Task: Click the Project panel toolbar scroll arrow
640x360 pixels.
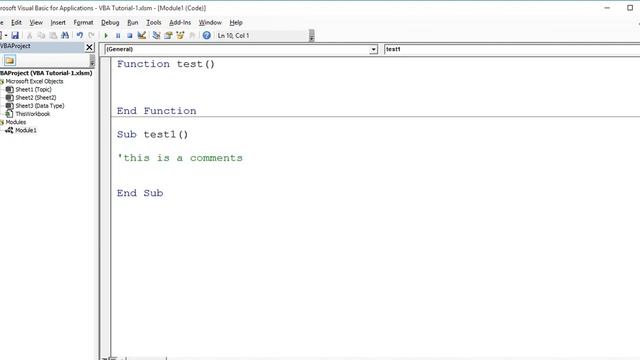Action: (x=92, y=61)
